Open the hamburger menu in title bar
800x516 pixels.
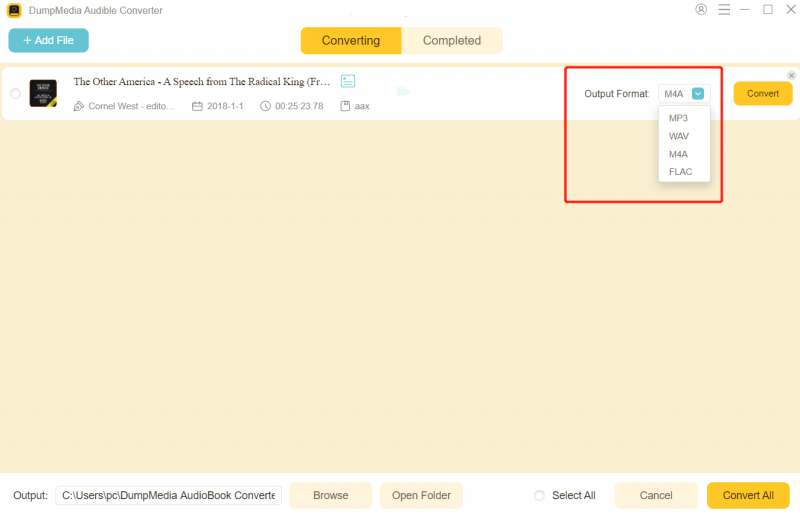pyautogui.click(x=722, y=10)
